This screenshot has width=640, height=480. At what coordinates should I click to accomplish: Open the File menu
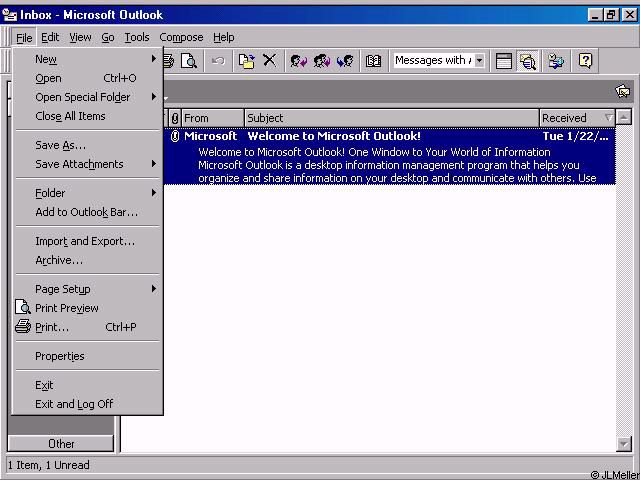tap(24, 38)
